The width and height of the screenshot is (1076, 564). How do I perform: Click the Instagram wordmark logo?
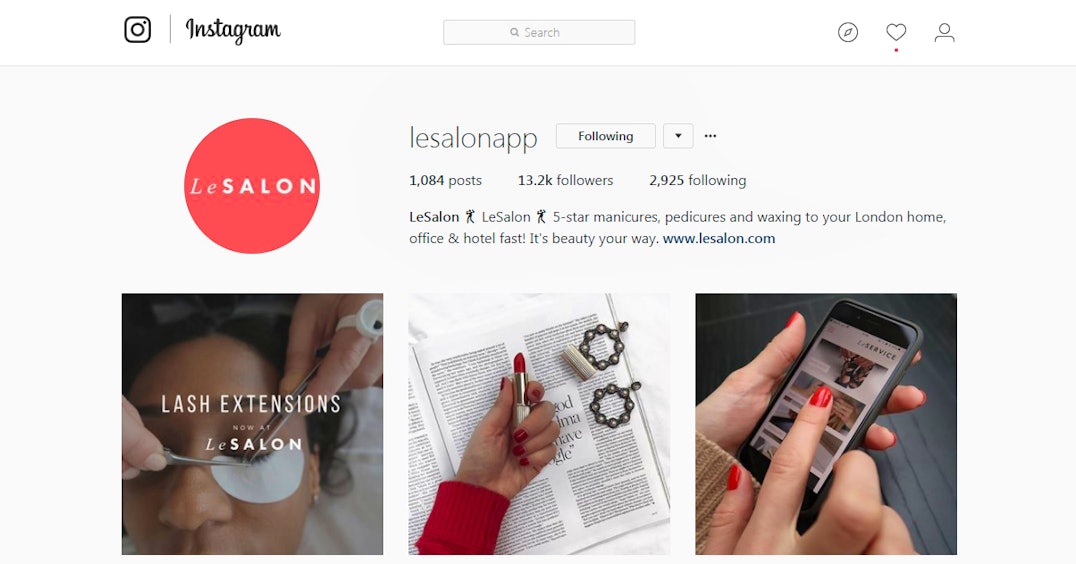coord(233,31)
